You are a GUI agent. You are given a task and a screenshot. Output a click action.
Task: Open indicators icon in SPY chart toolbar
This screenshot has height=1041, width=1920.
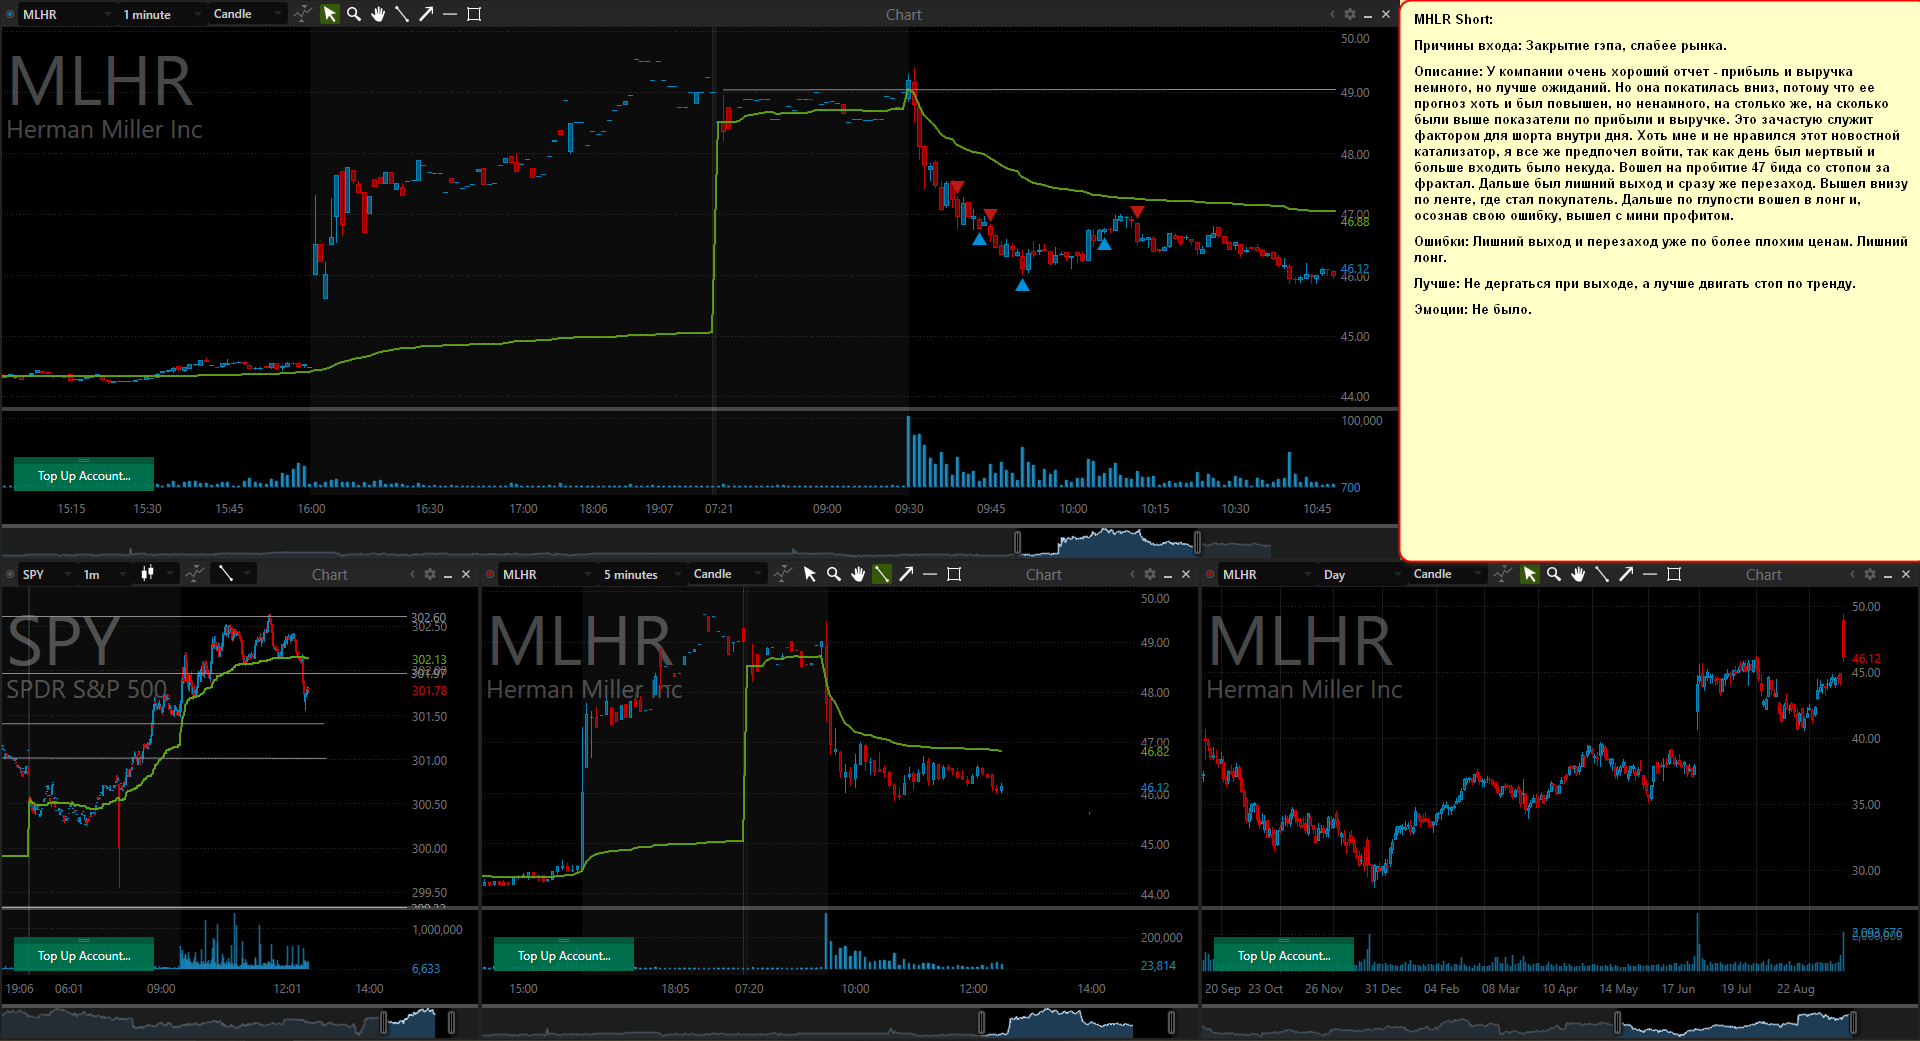coord(196,573)
